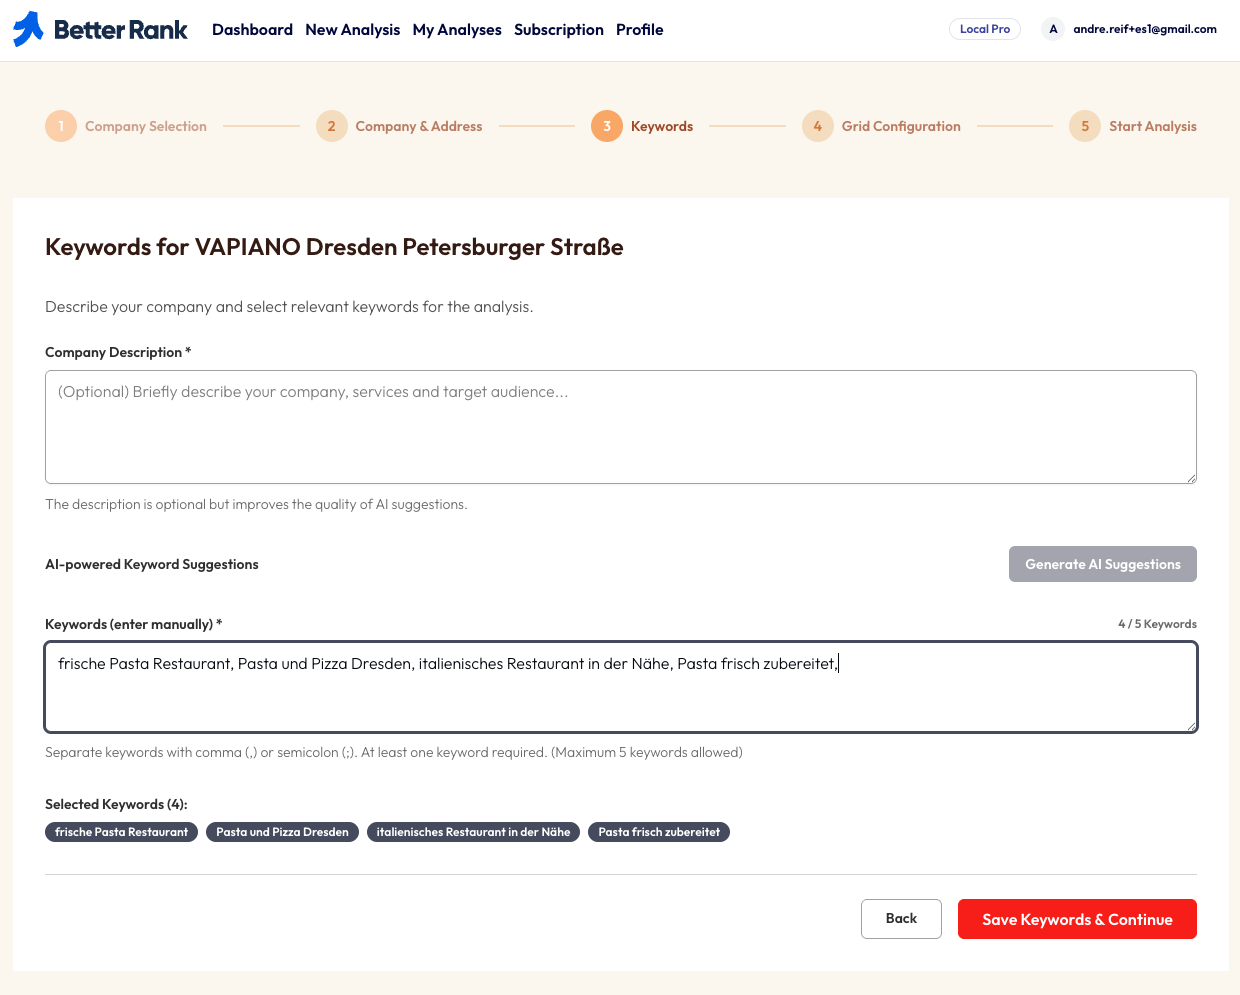
Task: Click inside the manual Keywords input field
Action: [620, 687]
